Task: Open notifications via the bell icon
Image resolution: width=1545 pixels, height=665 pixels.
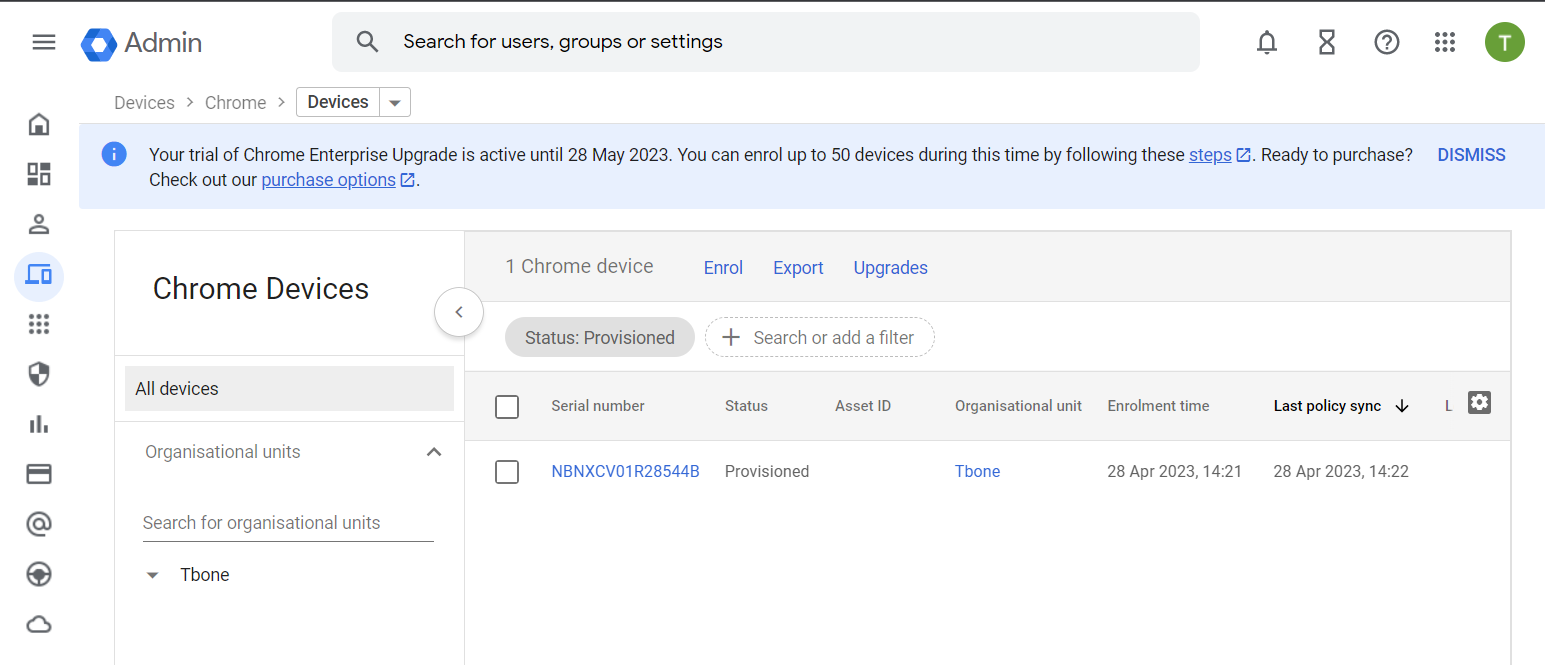Action: 1266,42
